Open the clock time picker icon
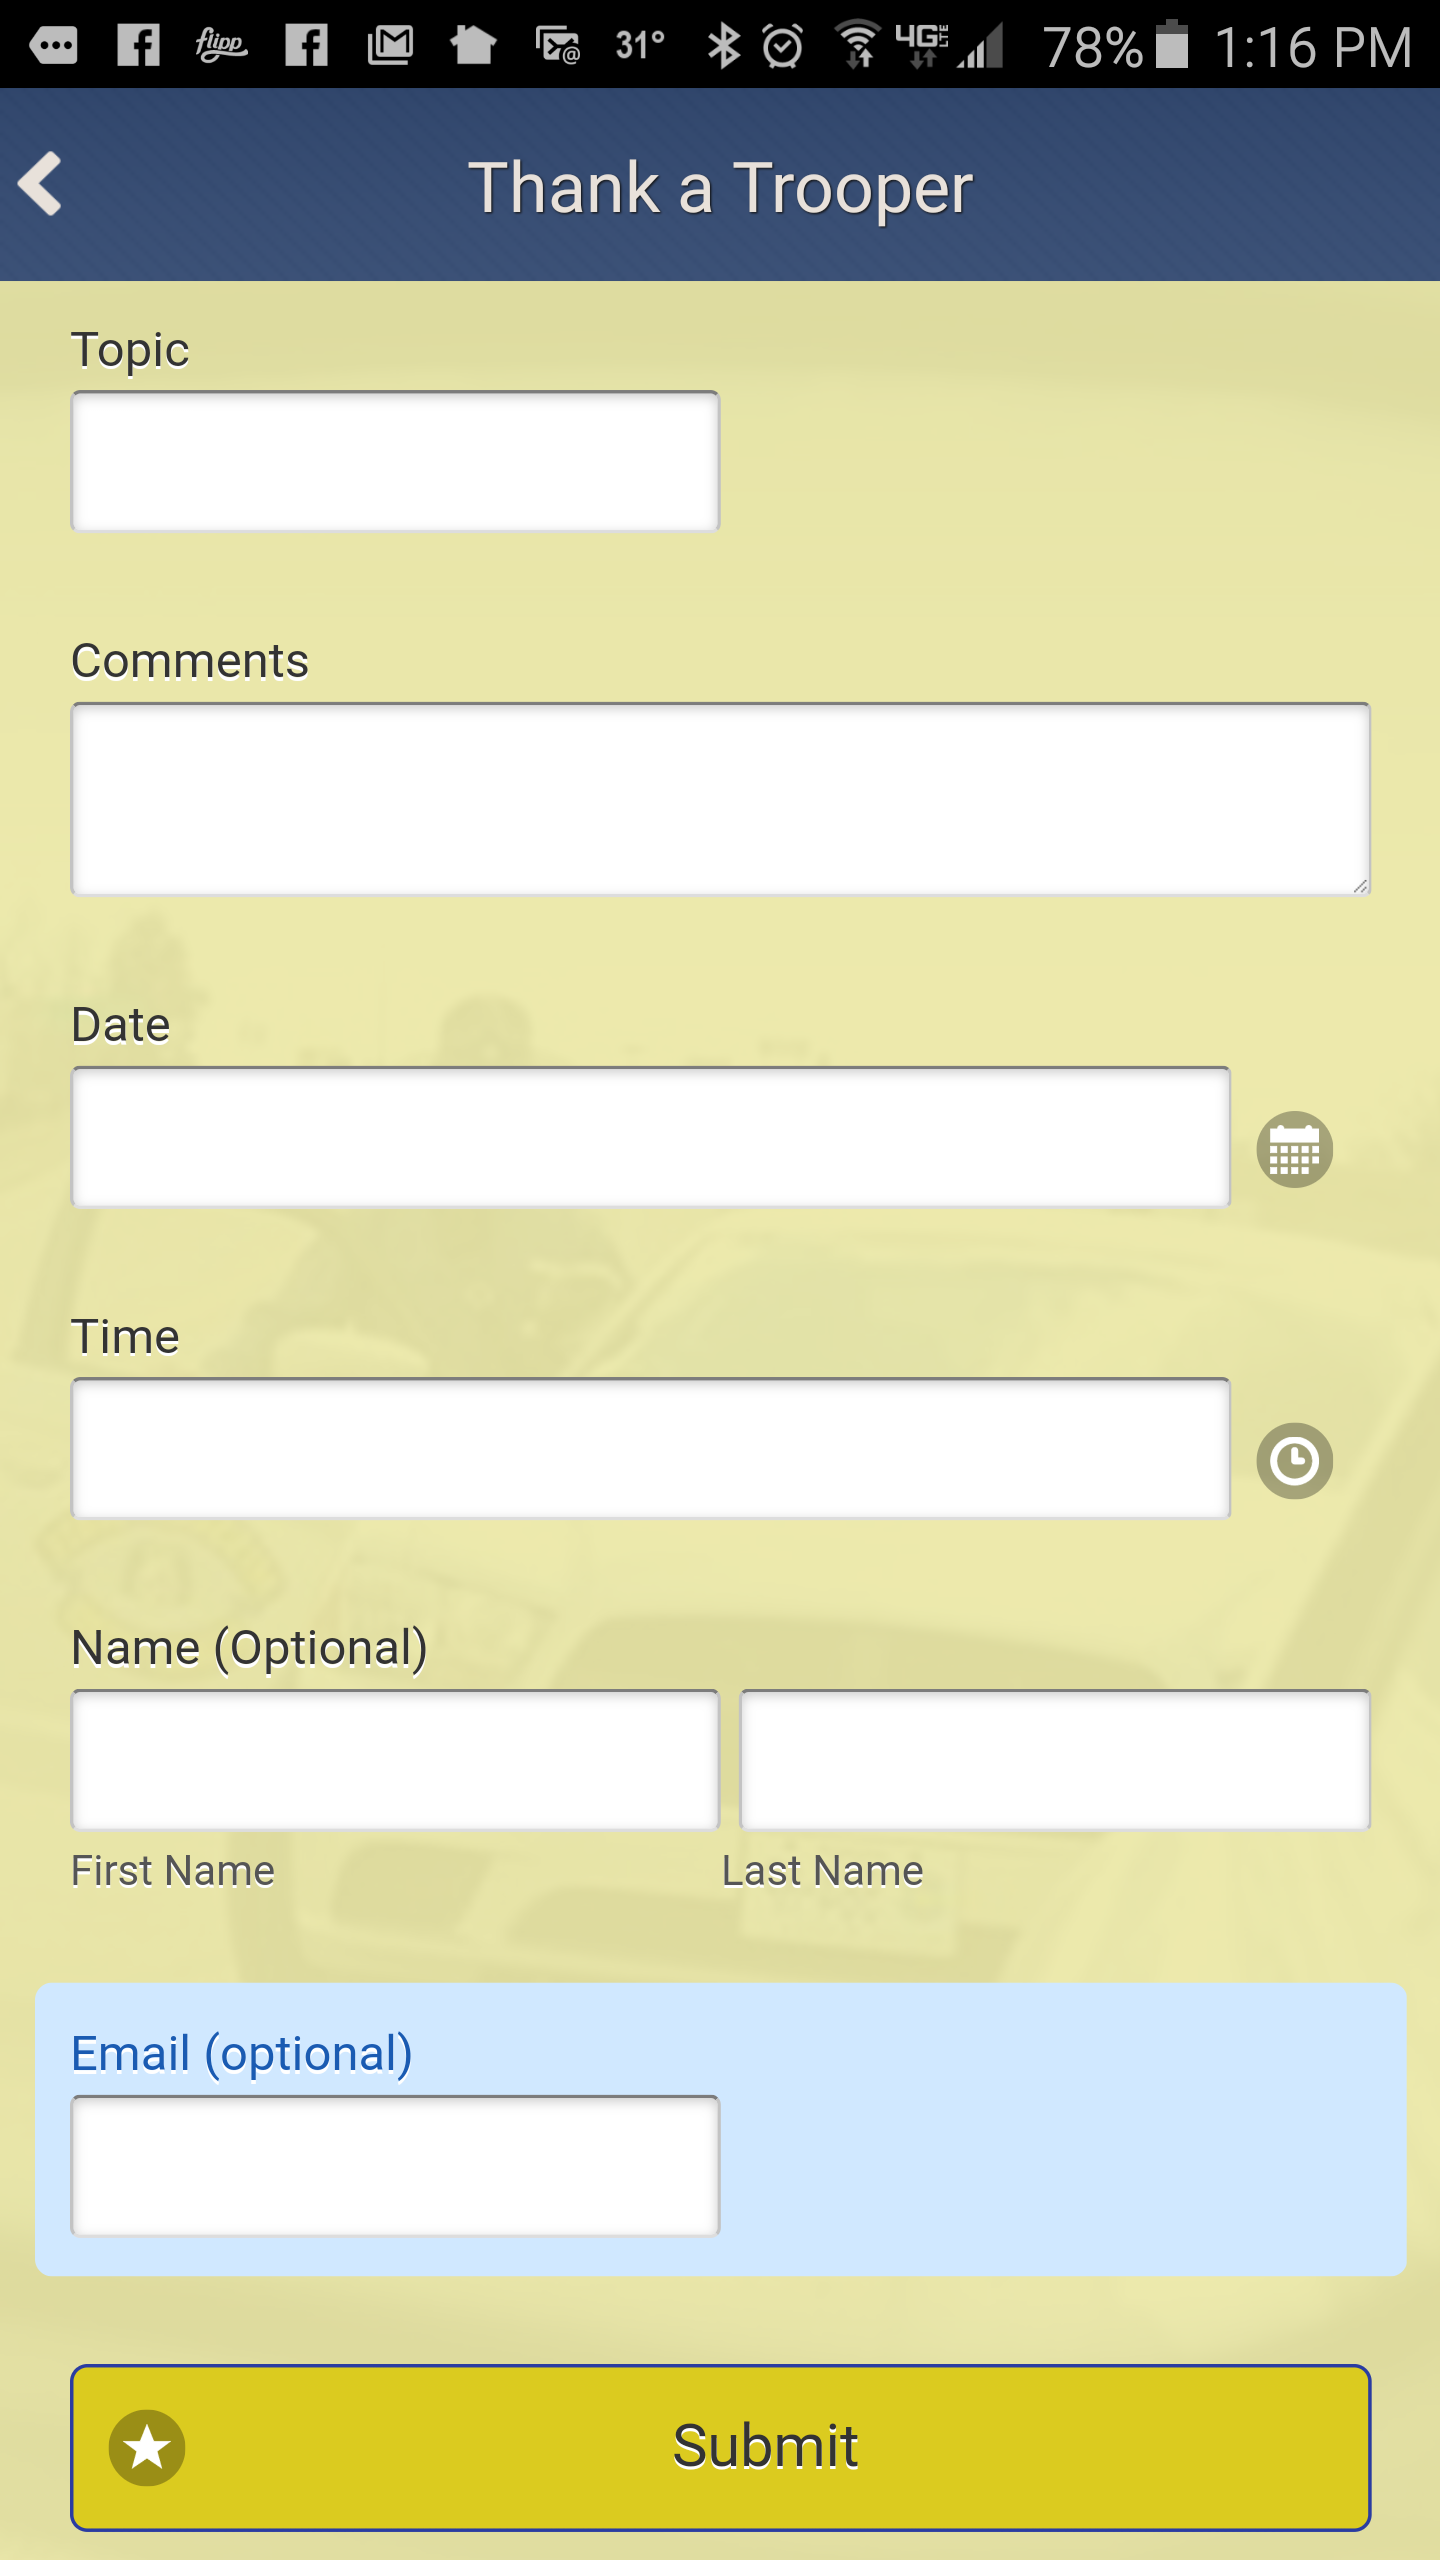This screenshot has height=2560, width=1440. (1294, 1461)
